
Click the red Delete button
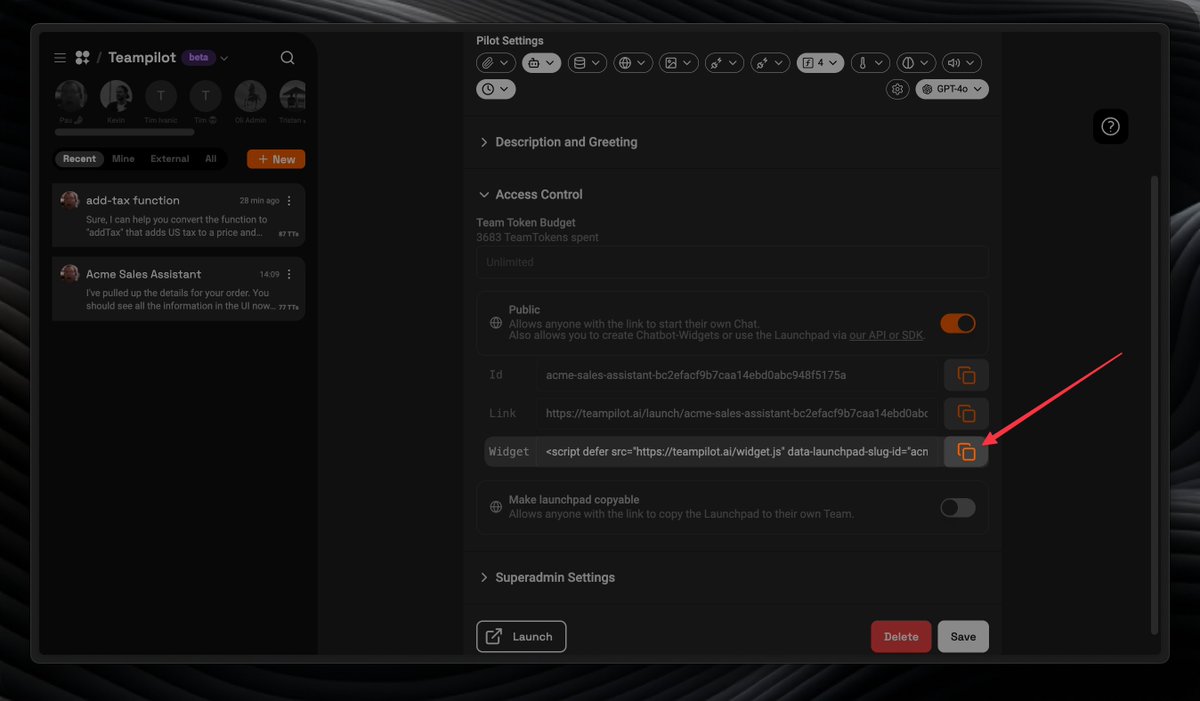[x=901, y=636]
